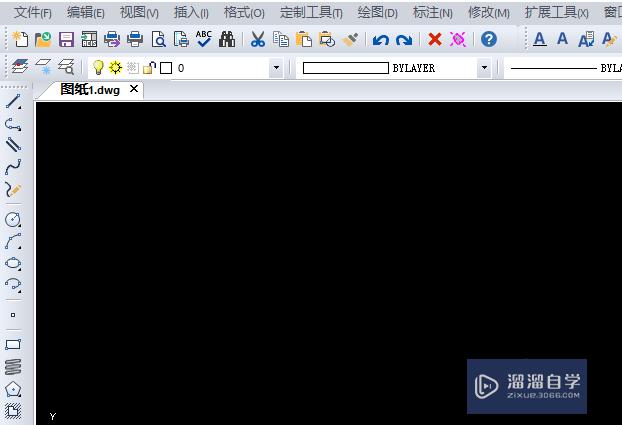The image size is (622, 425).
Task: Toggle layer freeze sun icon
Action: pyautogui.click(x=115, y=67)
